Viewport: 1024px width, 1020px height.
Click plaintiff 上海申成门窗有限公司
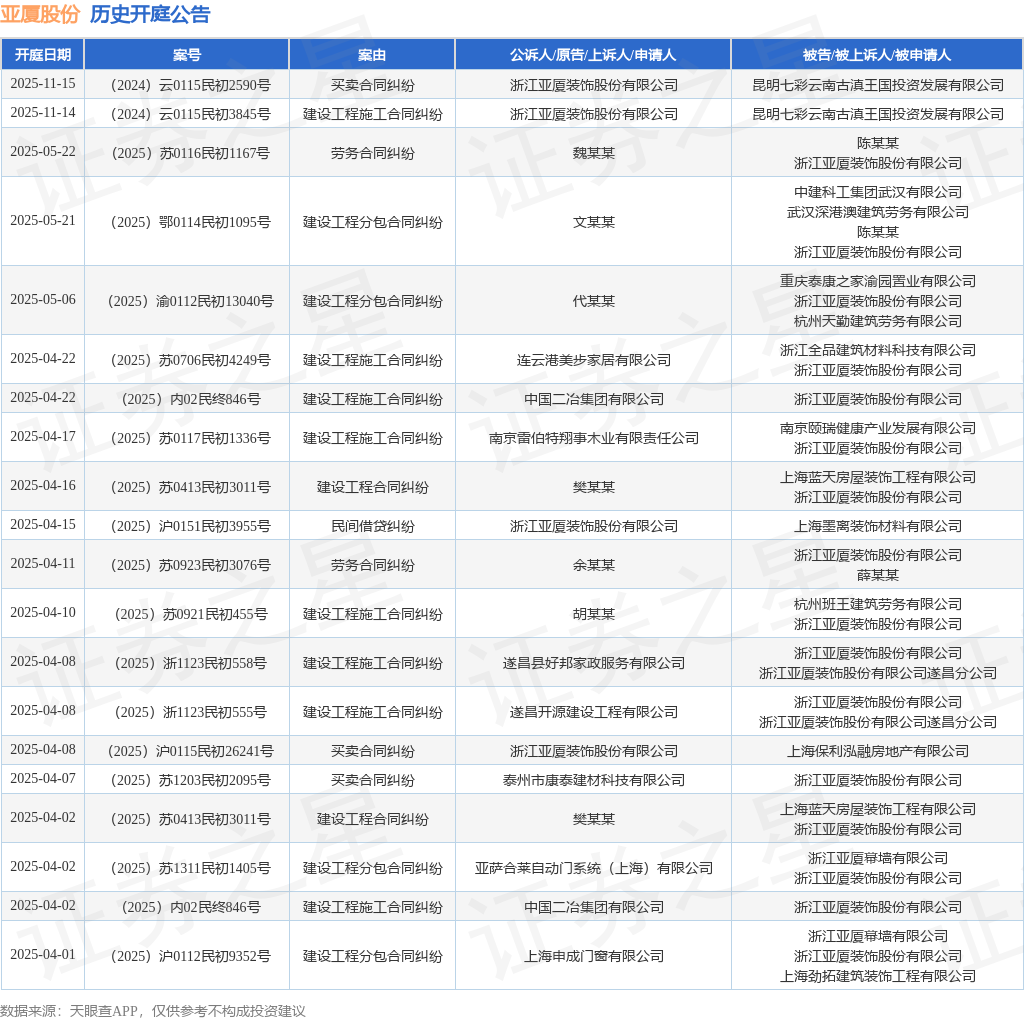(594, 956)
